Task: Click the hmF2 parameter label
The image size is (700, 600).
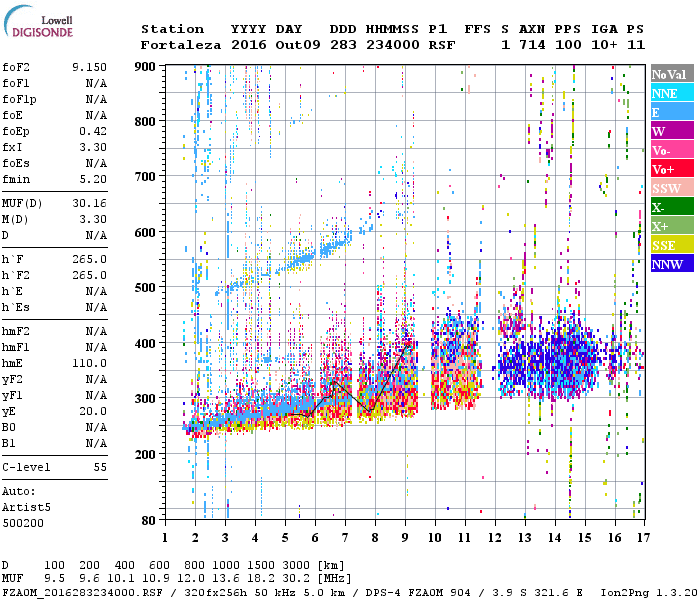Action: pos(16,331)
